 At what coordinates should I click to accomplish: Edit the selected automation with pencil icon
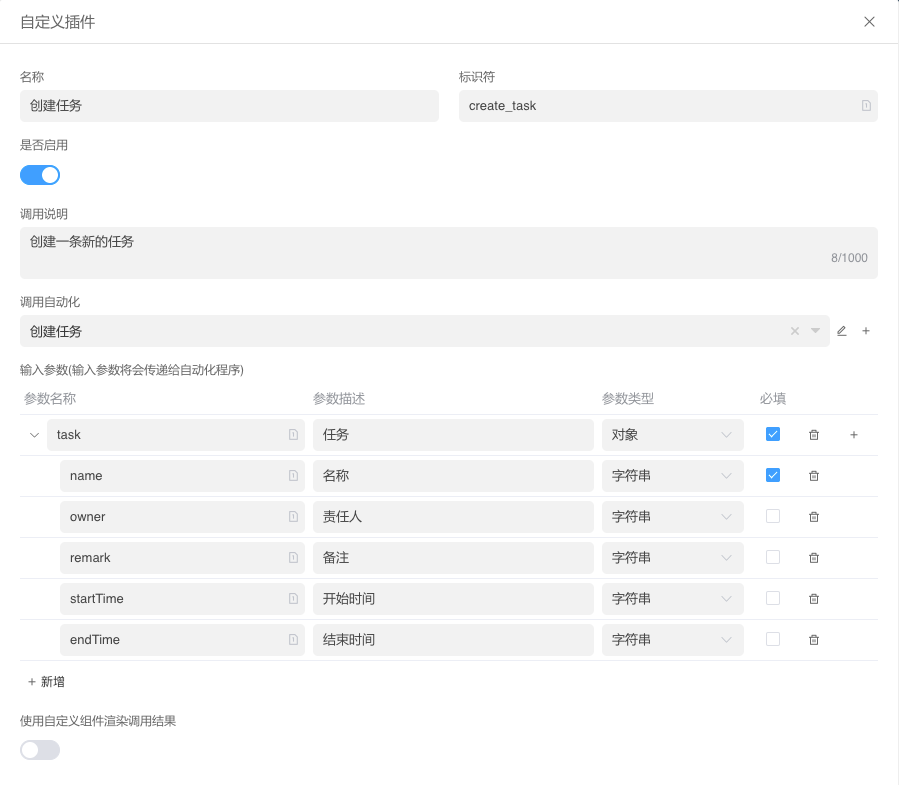pyautogui.click(x=842, y=331)
